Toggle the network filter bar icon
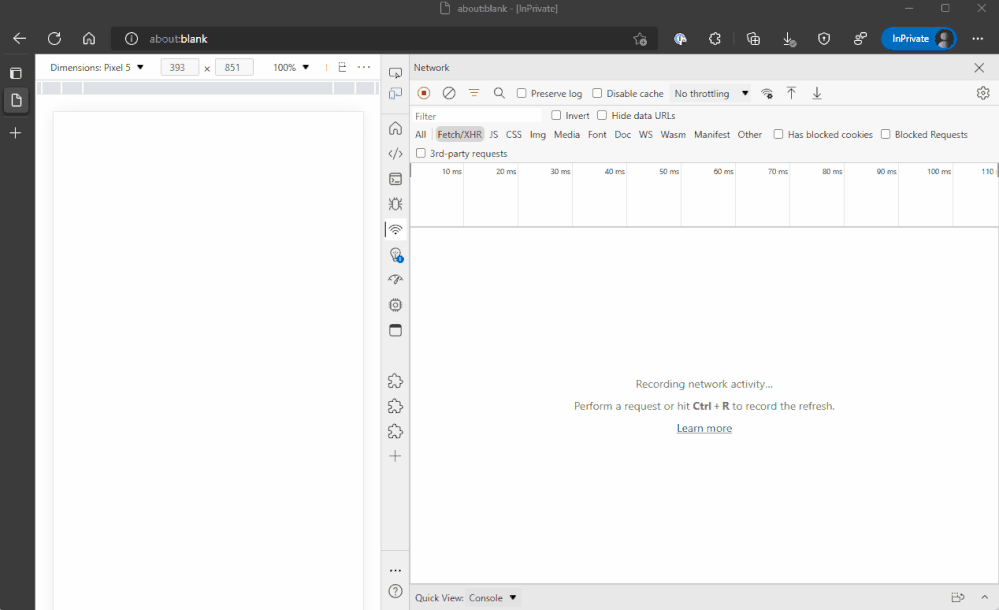This screenshot has width=999, height=610. click(x=474, y=93)
